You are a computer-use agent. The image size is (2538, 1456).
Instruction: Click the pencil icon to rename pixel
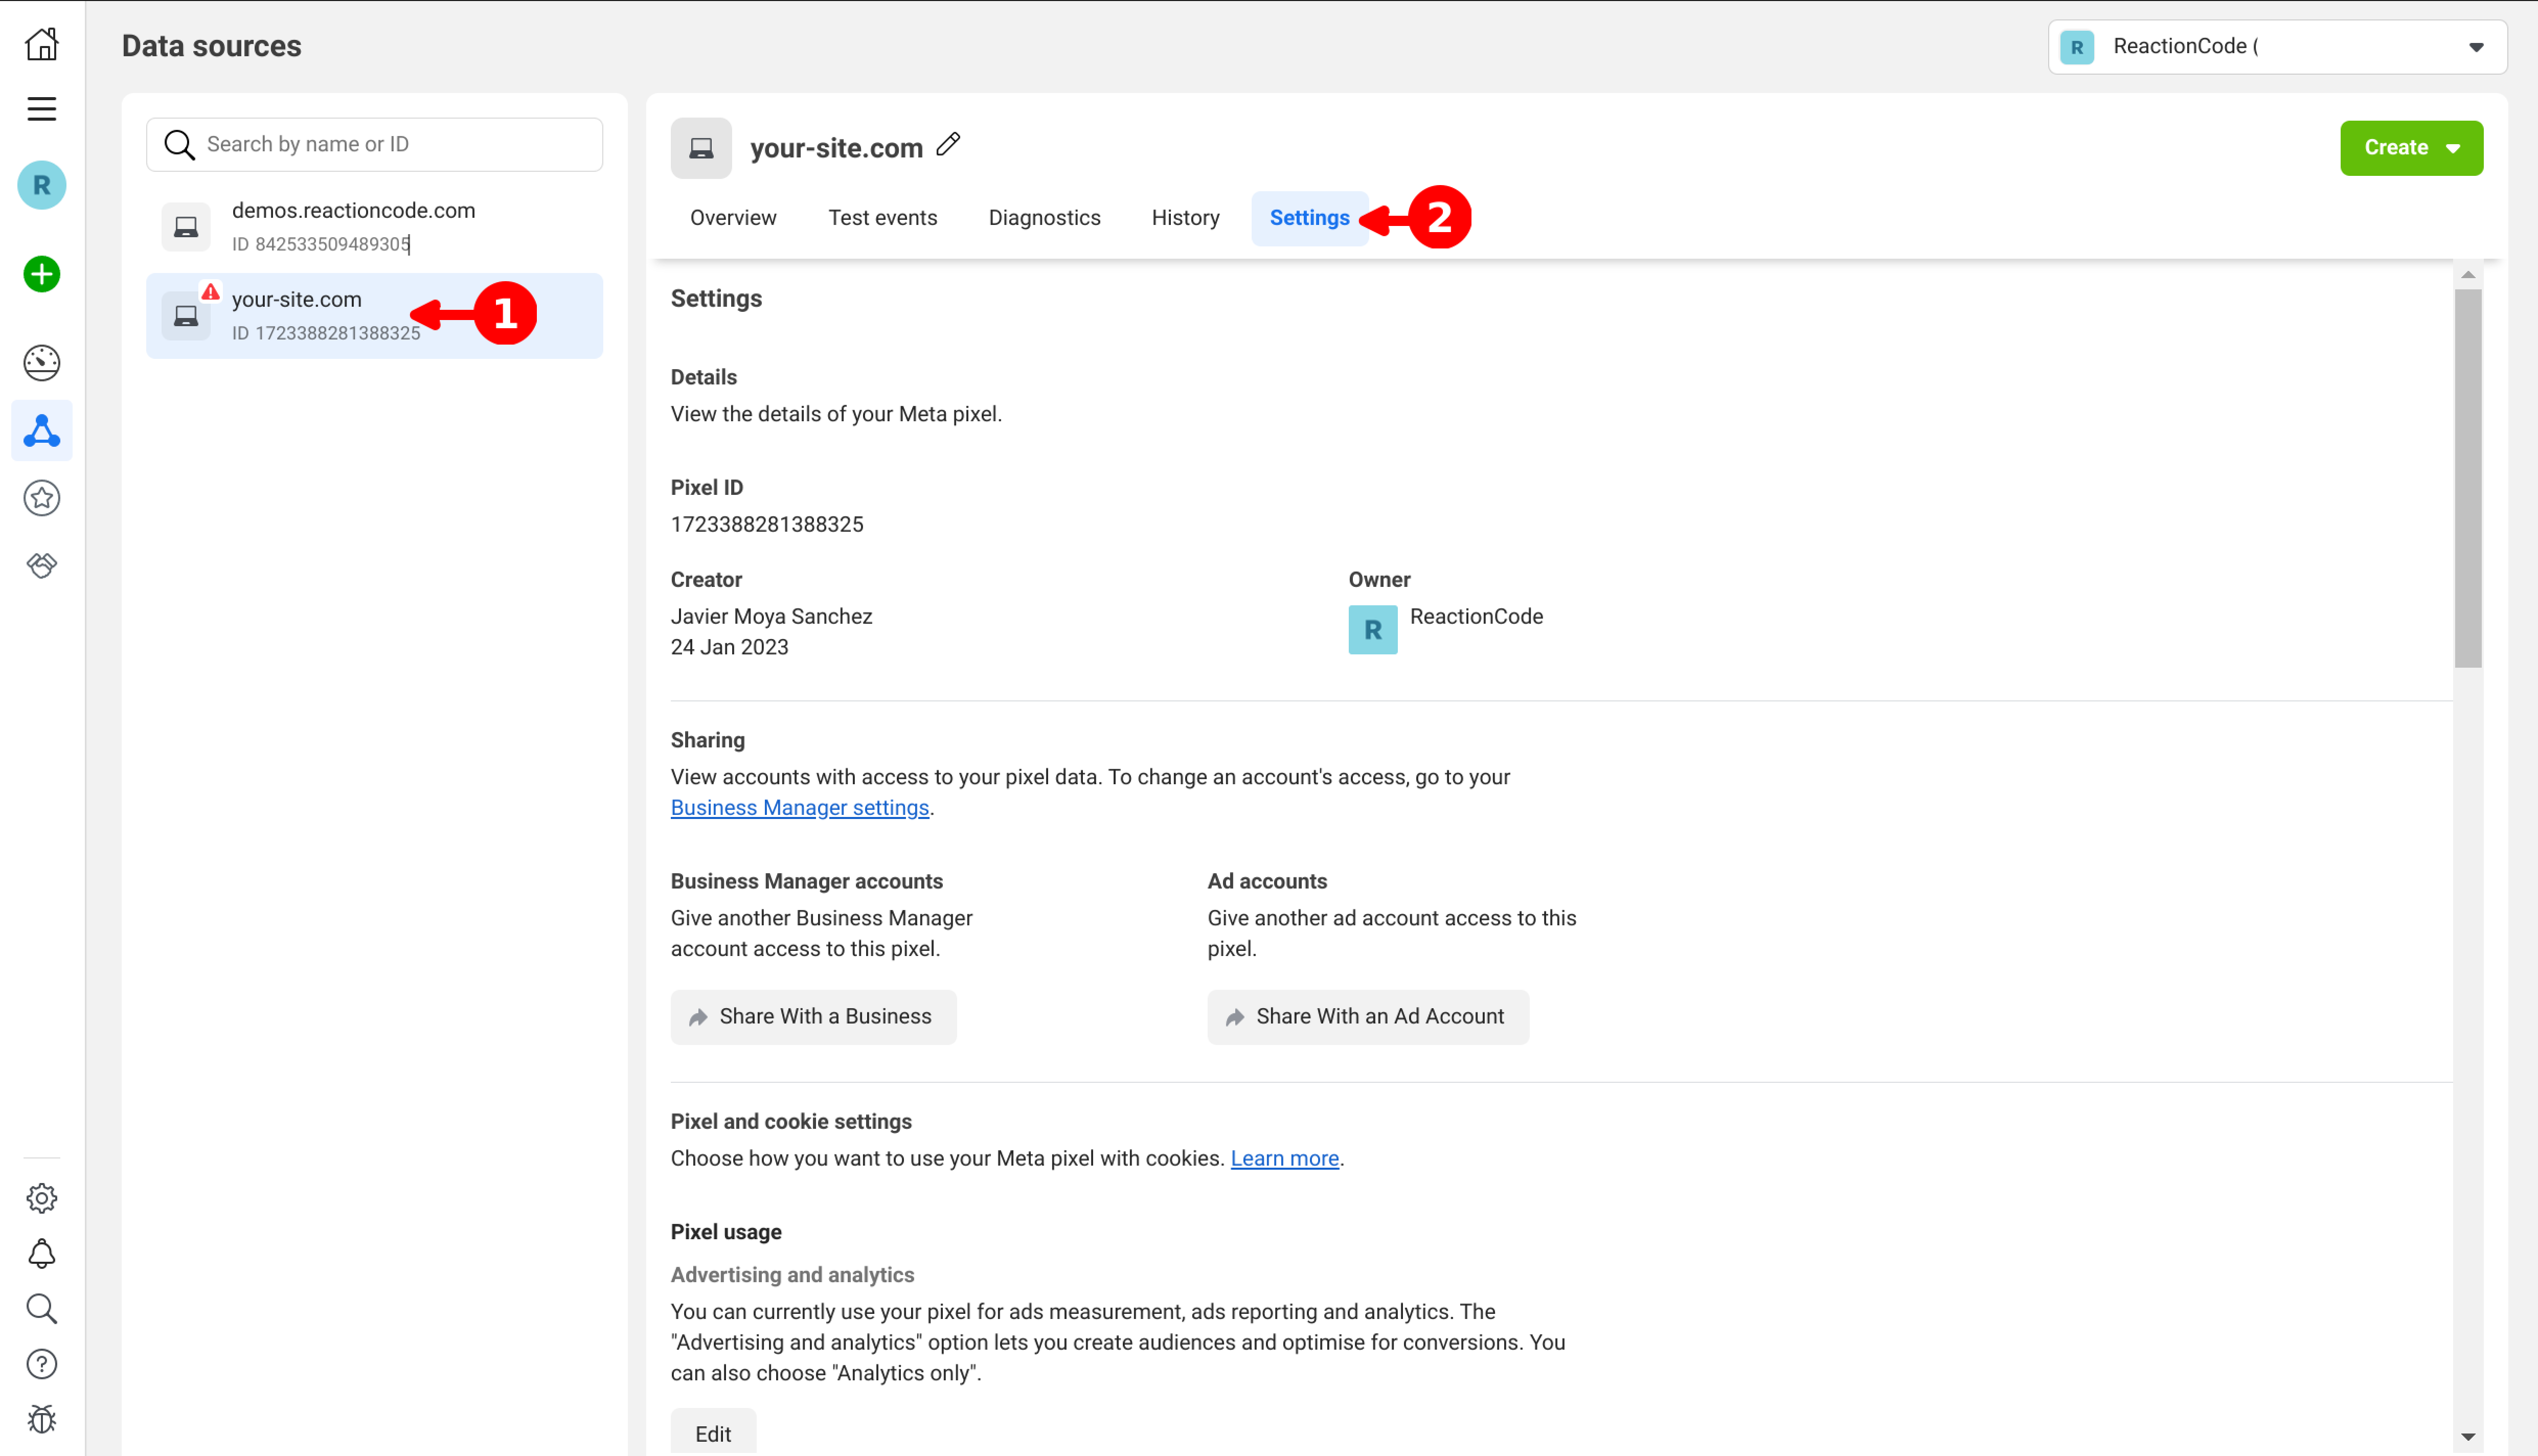(x=948, y=145)
